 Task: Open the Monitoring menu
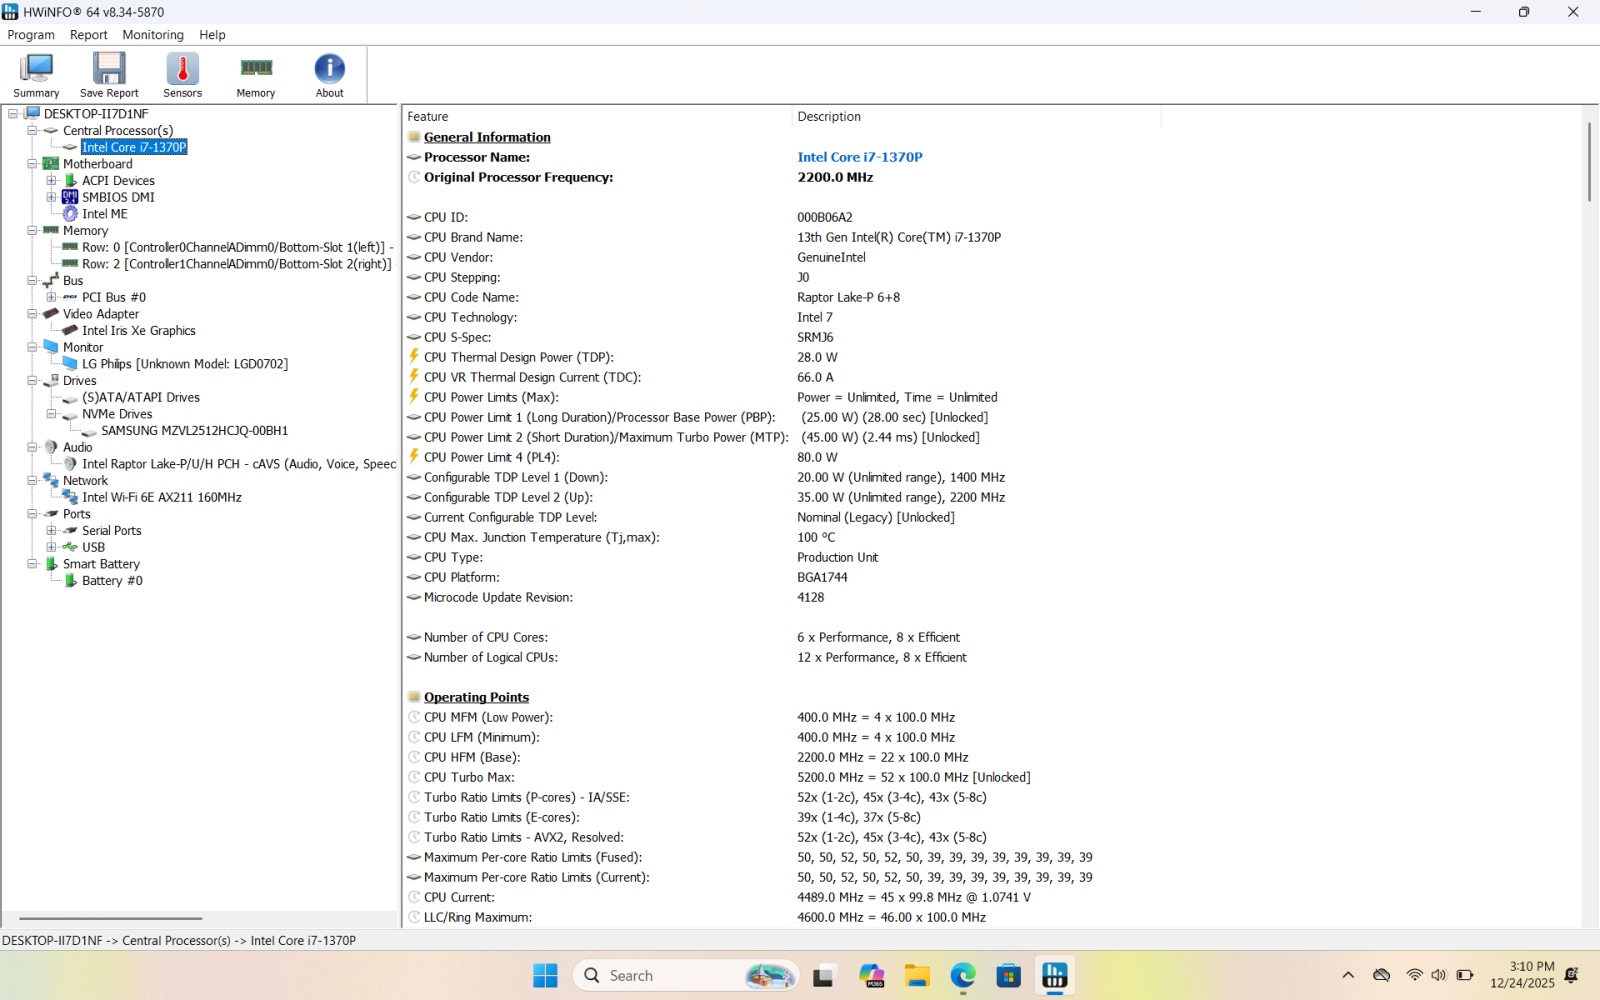(x=153, y=35)
